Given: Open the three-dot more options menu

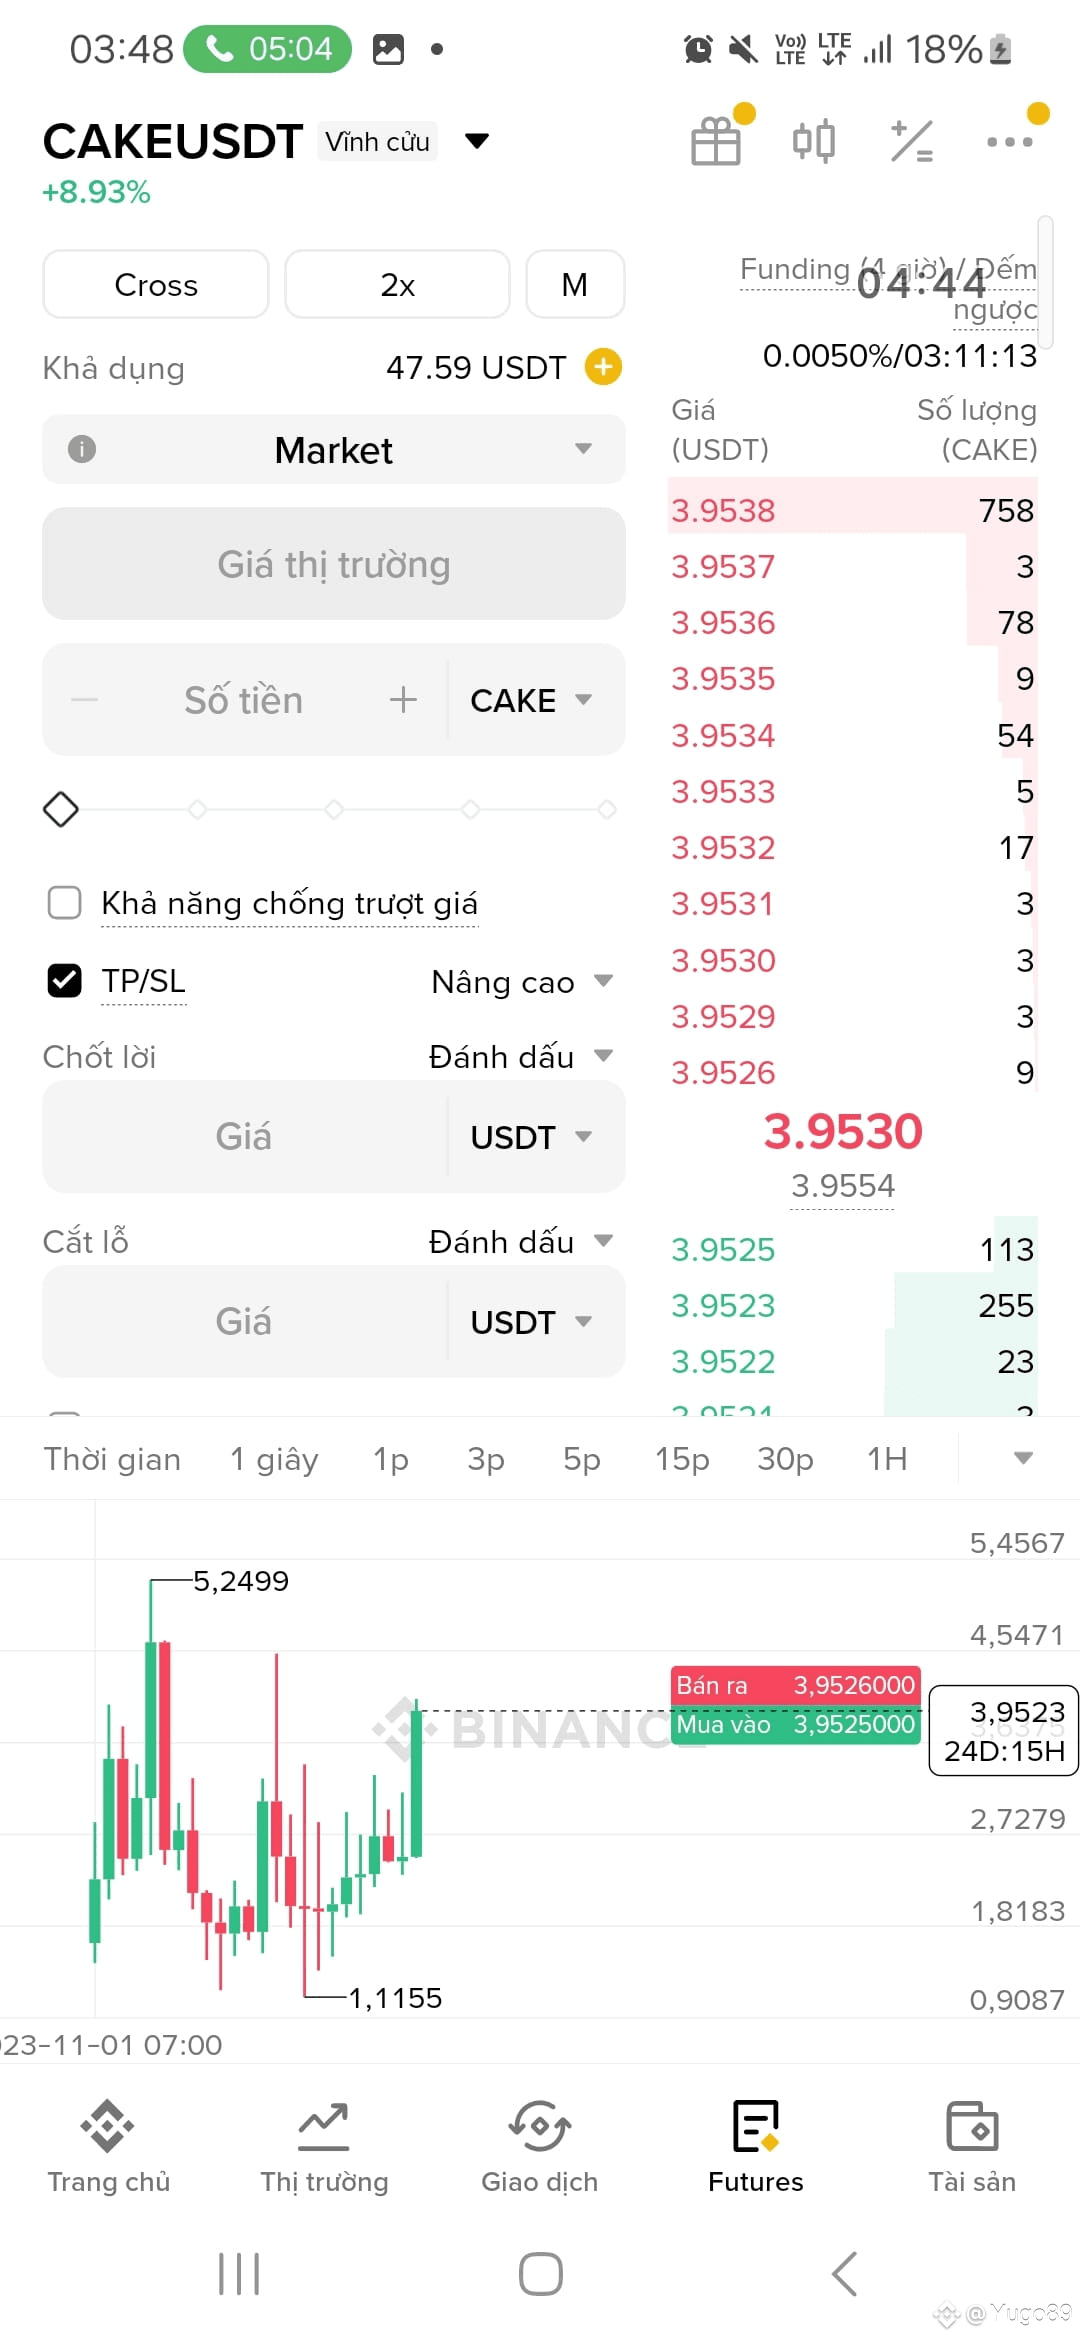Looking at the screenshot, I should tap(1009, 142).
